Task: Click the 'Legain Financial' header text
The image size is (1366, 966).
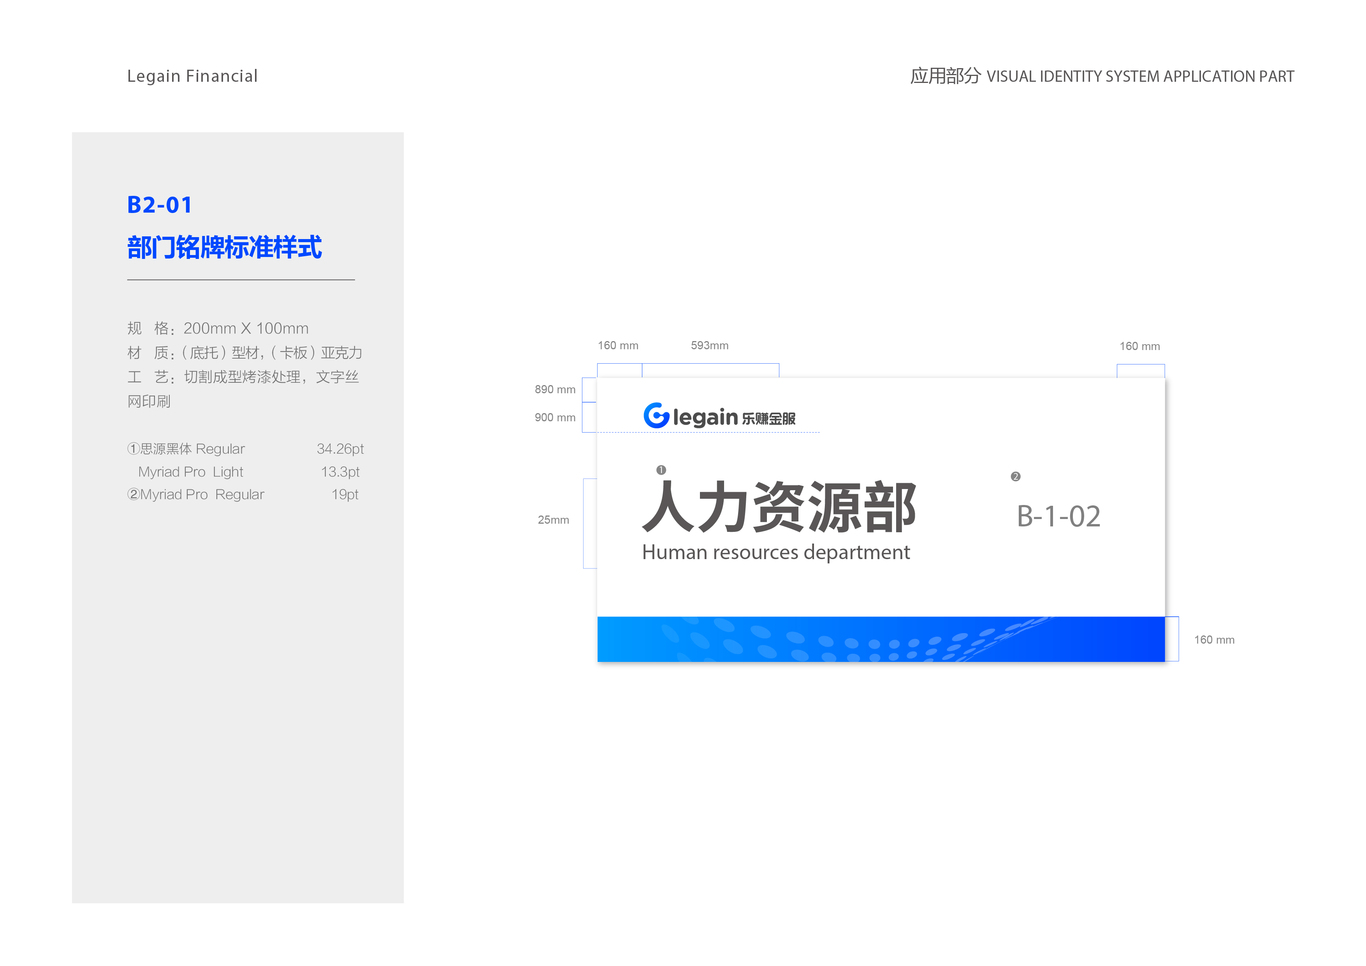Action: click(x=192, y=76)
